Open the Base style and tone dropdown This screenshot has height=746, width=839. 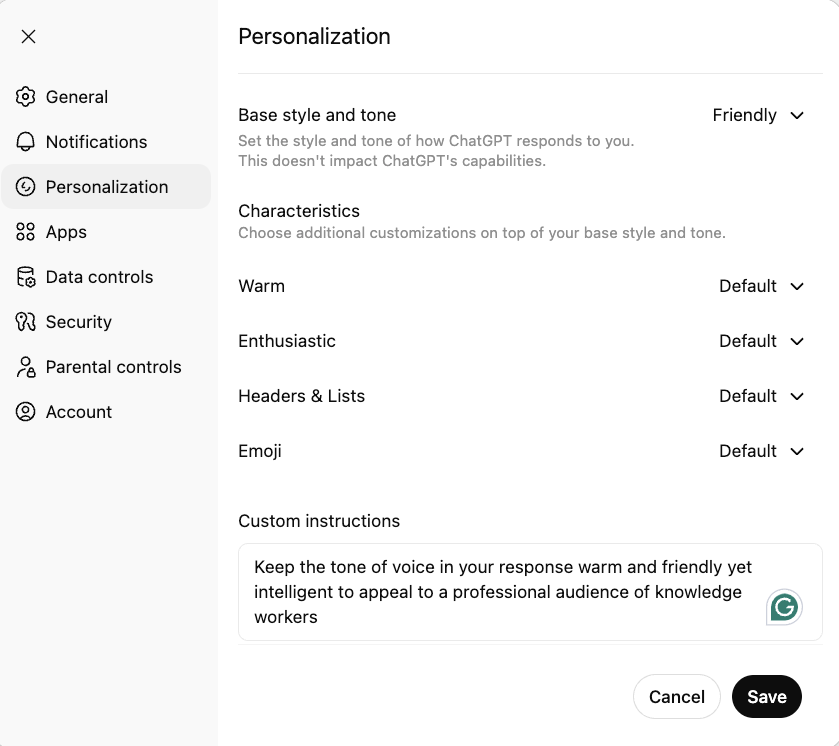click(x=758, y=116)
